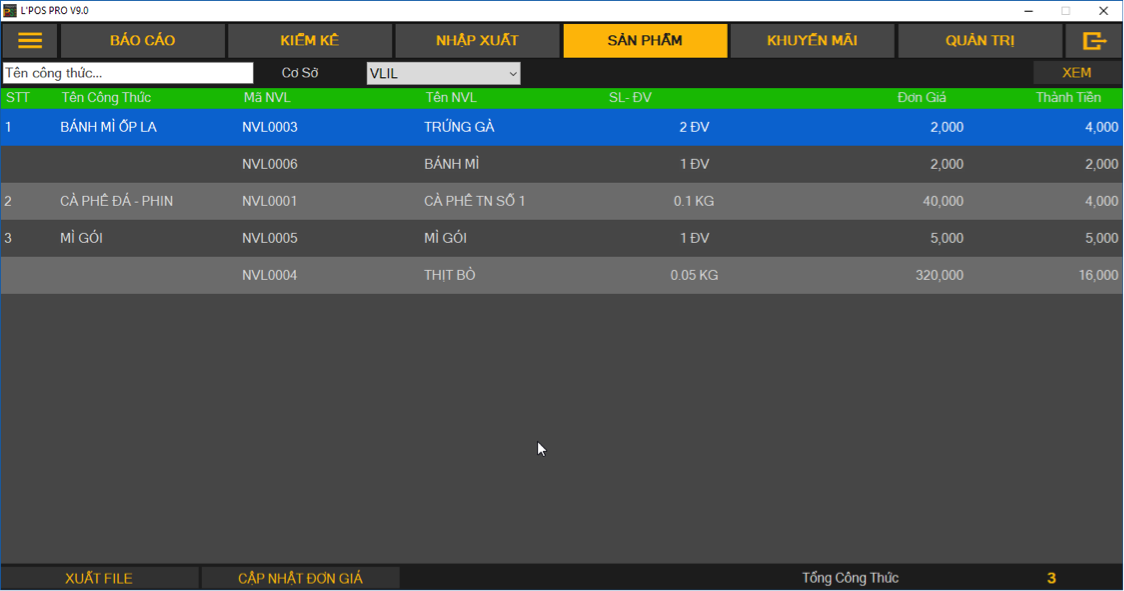
Task: Select the CÀ PHÊ ĐÁ - PHIN row
Action: pos(116,201)
